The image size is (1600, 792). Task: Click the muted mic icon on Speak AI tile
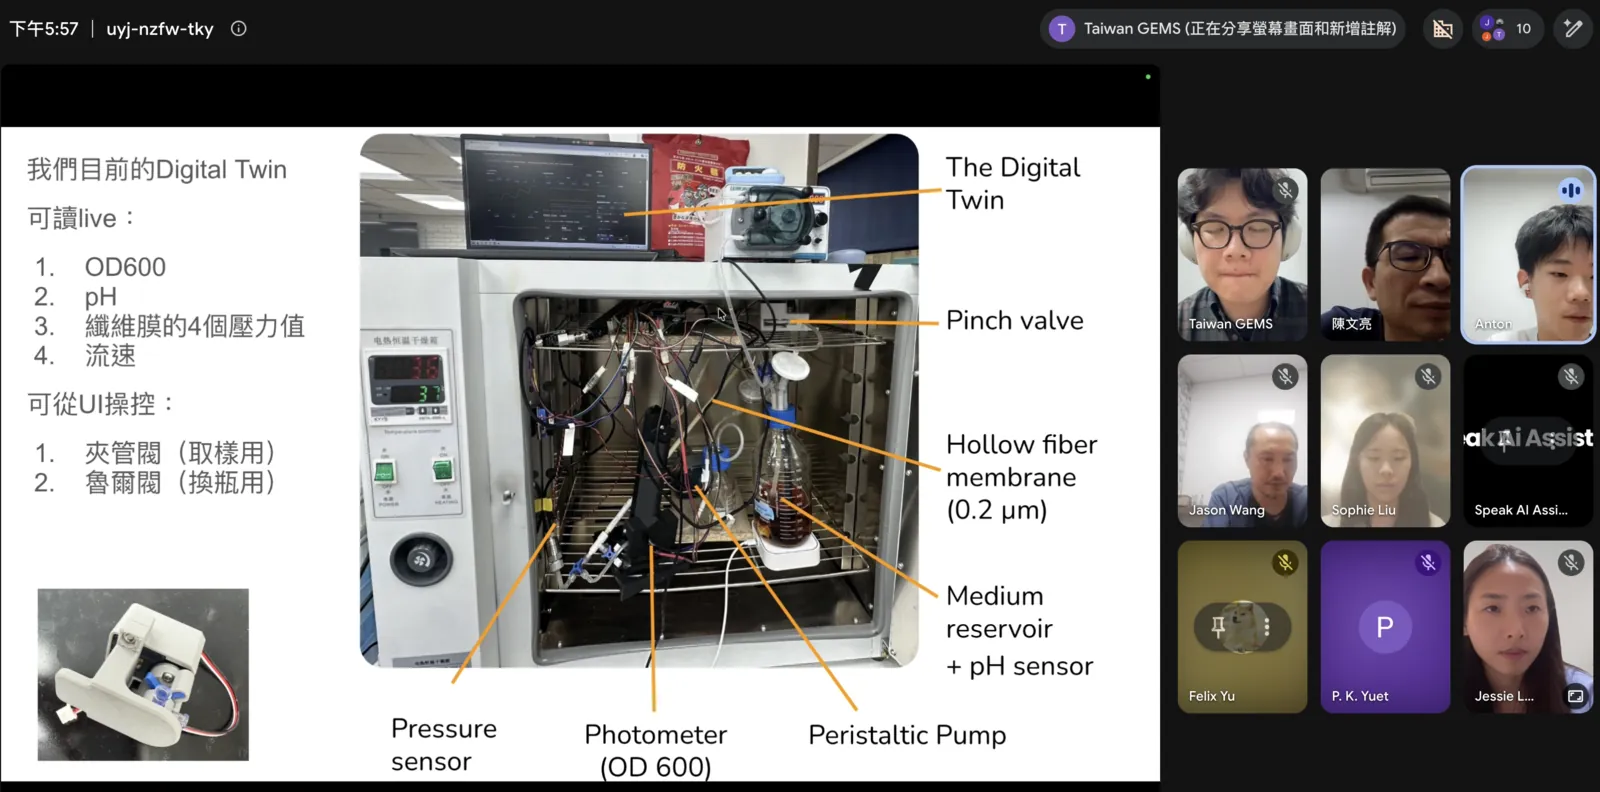1571,376
